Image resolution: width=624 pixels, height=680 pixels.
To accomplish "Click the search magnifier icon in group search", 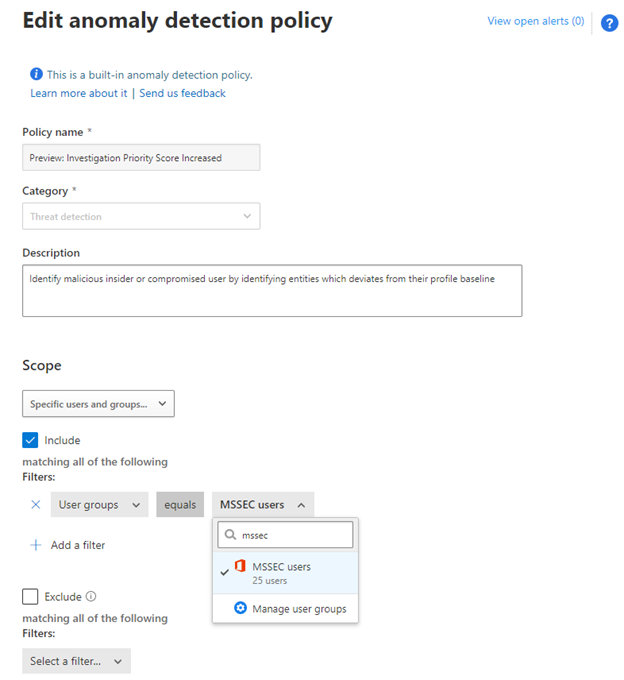I will (229, 535).
